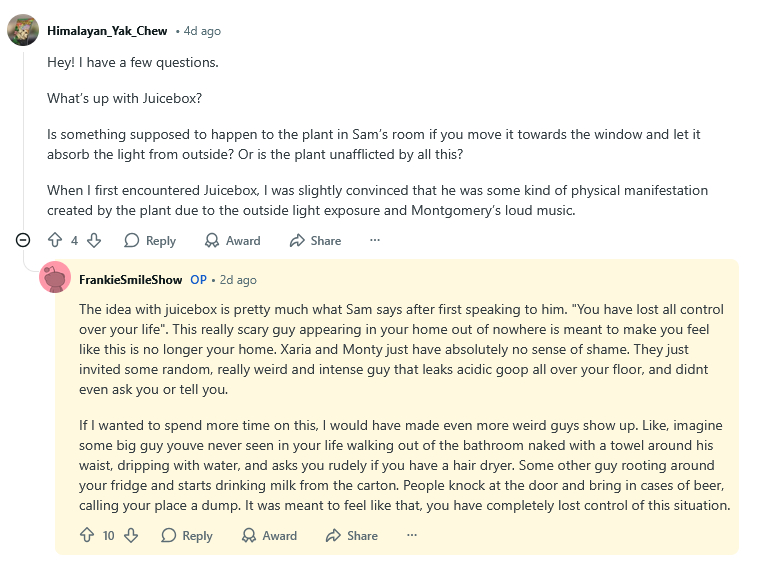
Task: Downvote Himalayan_Yak_Chew's comment
Action: (94, 241)
